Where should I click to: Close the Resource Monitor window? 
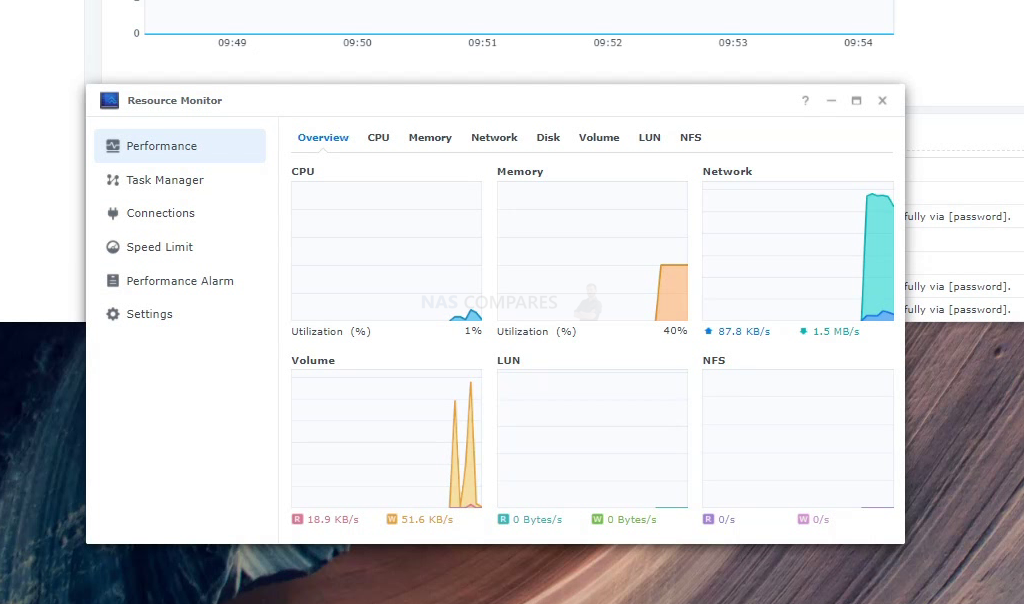pyautogui.click(x=882, y=101)
